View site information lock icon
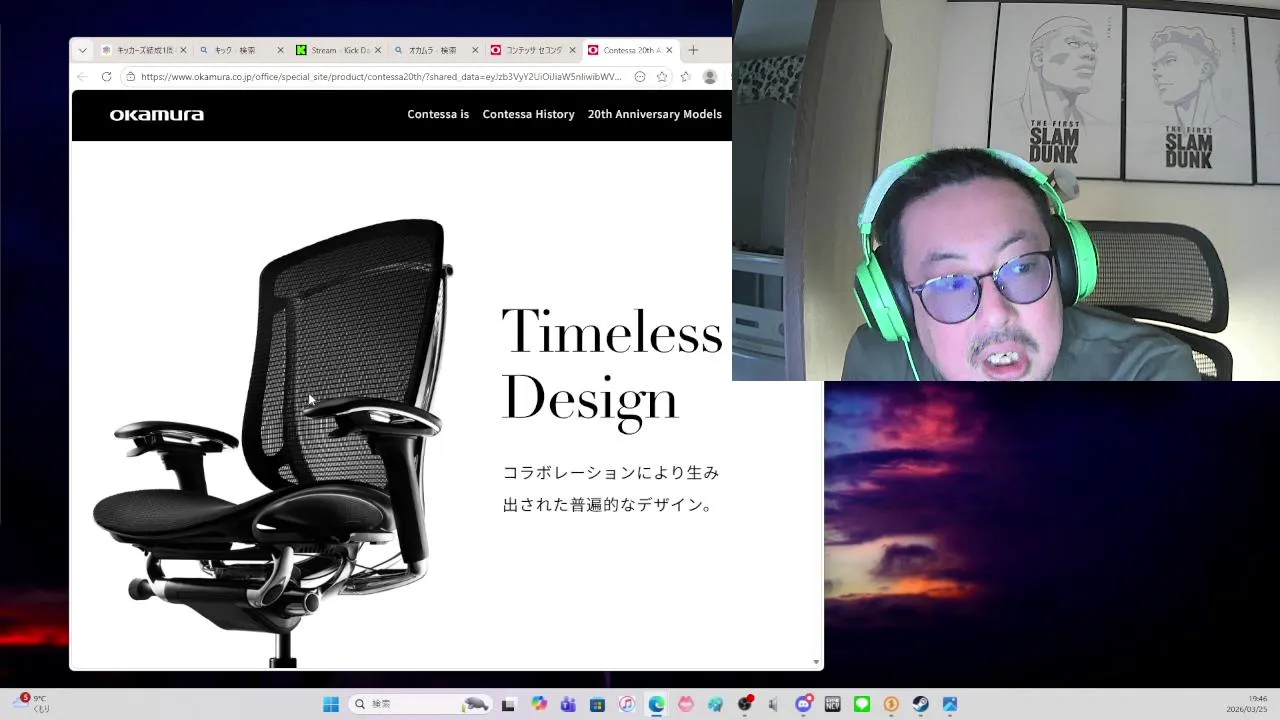1280x720 pixels. click(130, 77)
